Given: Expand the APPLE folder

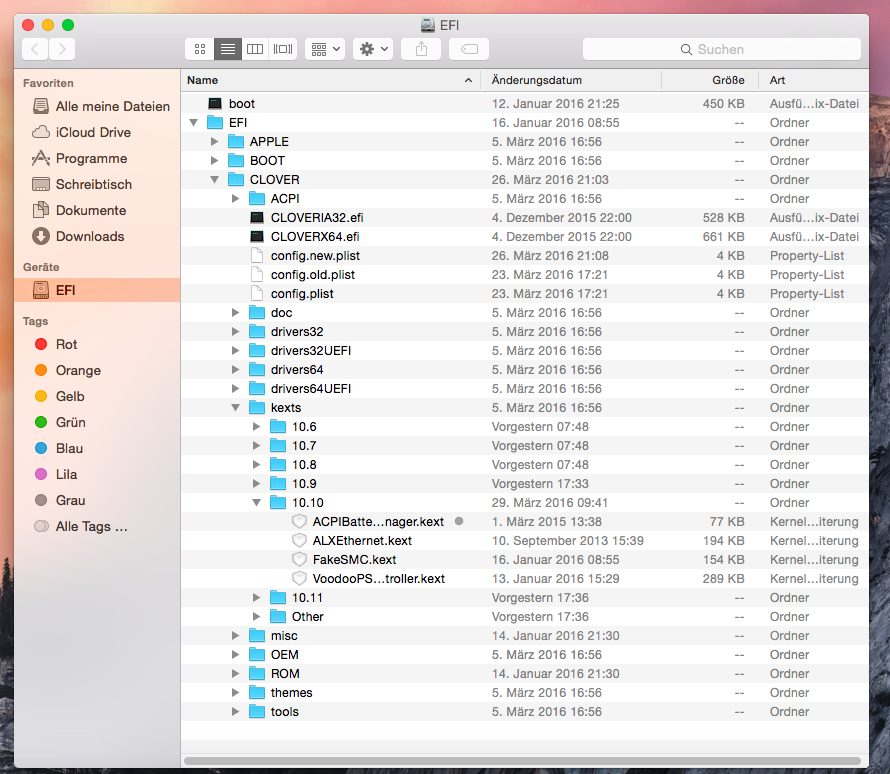Looking at the screenshot, I should click(x=215, y=142).
